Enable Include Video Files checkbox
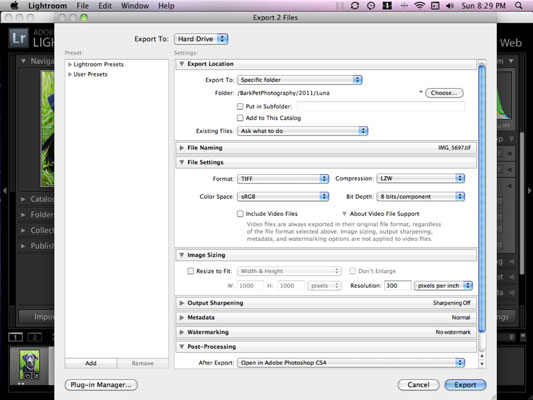This screenshot has height=400, width=533. [x=240, y=214]
